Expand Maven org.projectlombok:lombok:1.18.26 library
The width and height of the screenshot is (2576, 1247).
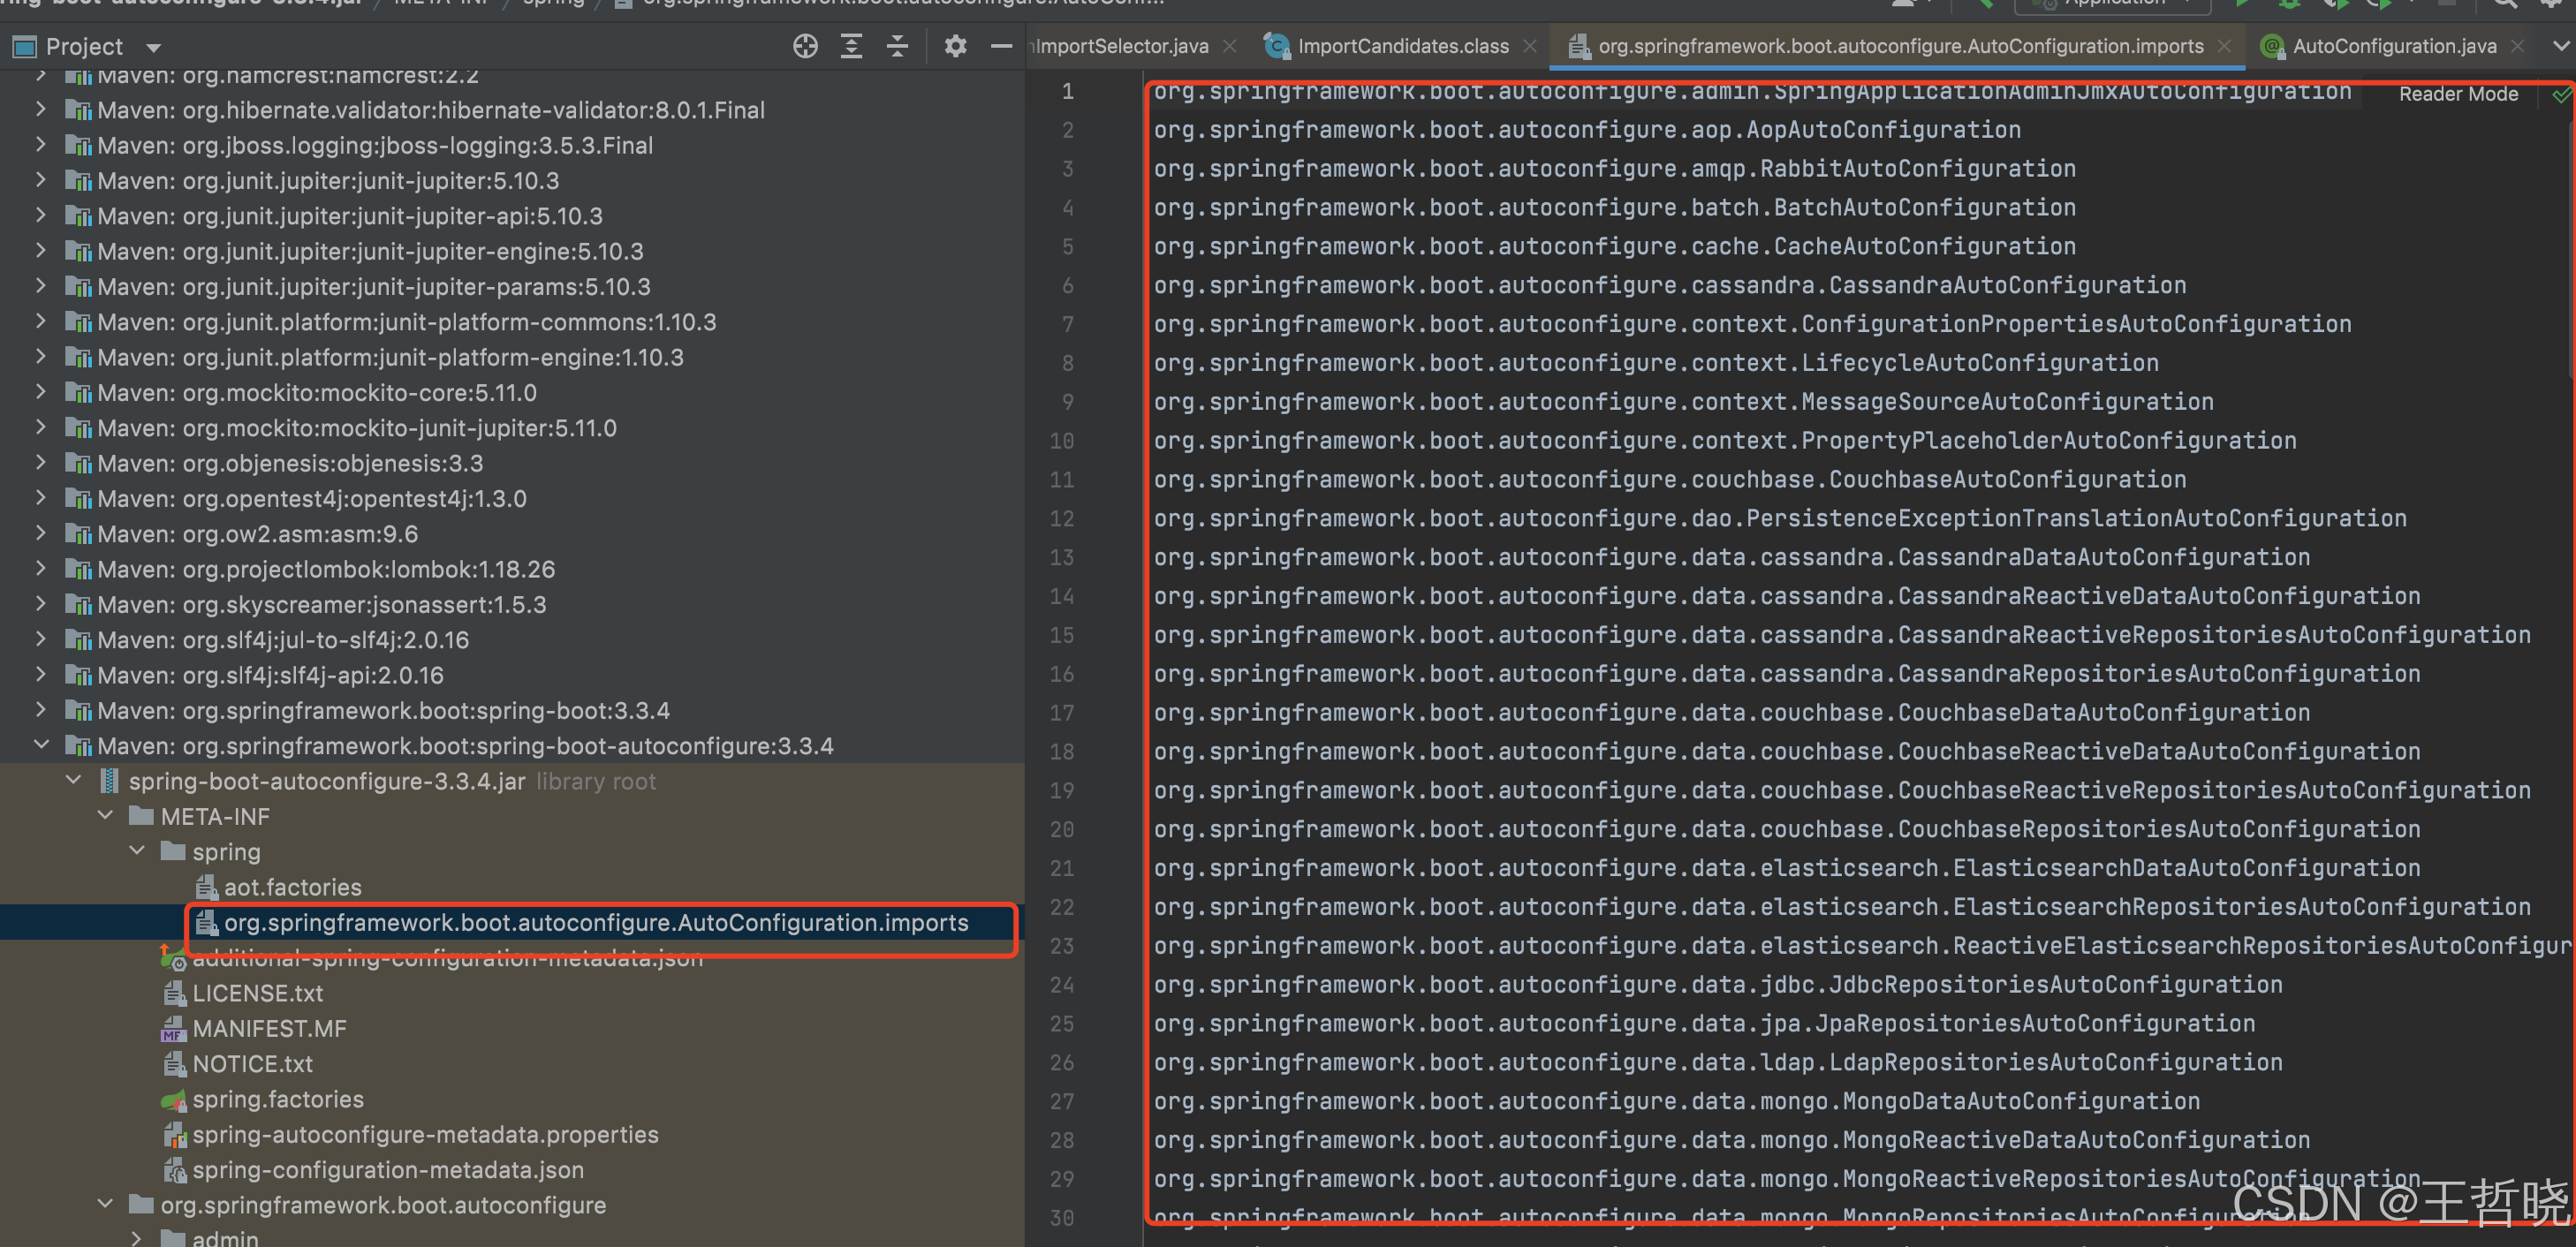click(40, 569)
